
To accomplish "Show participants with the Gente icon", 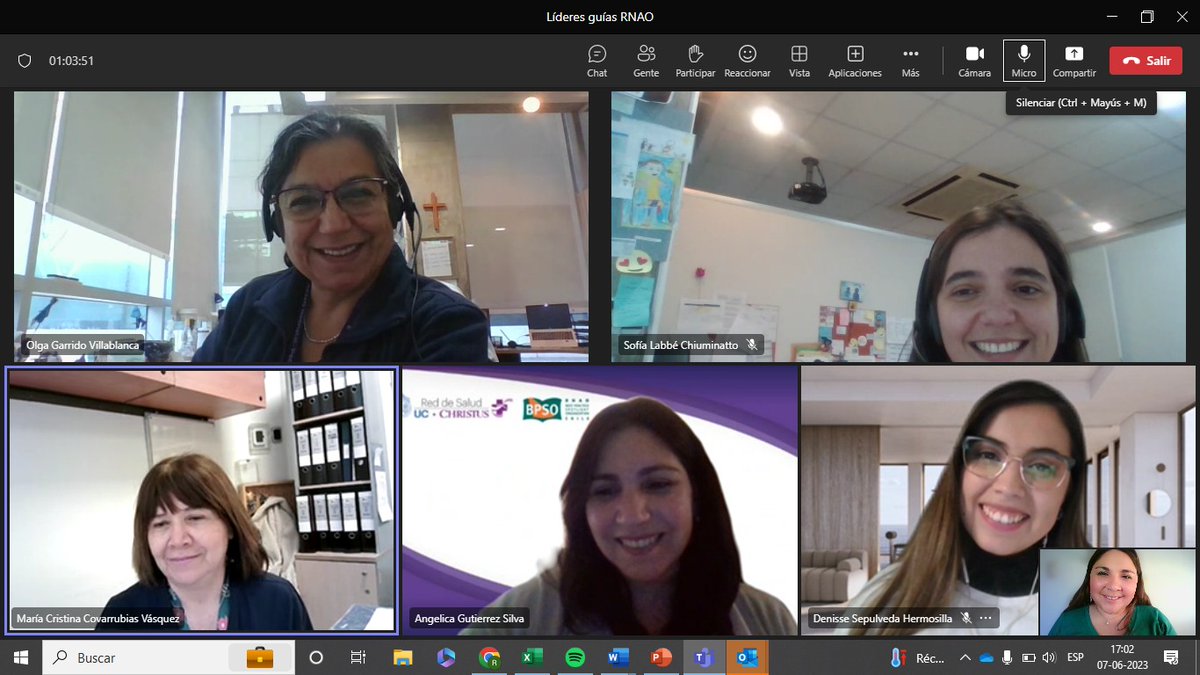I will (x=645, y=59).
